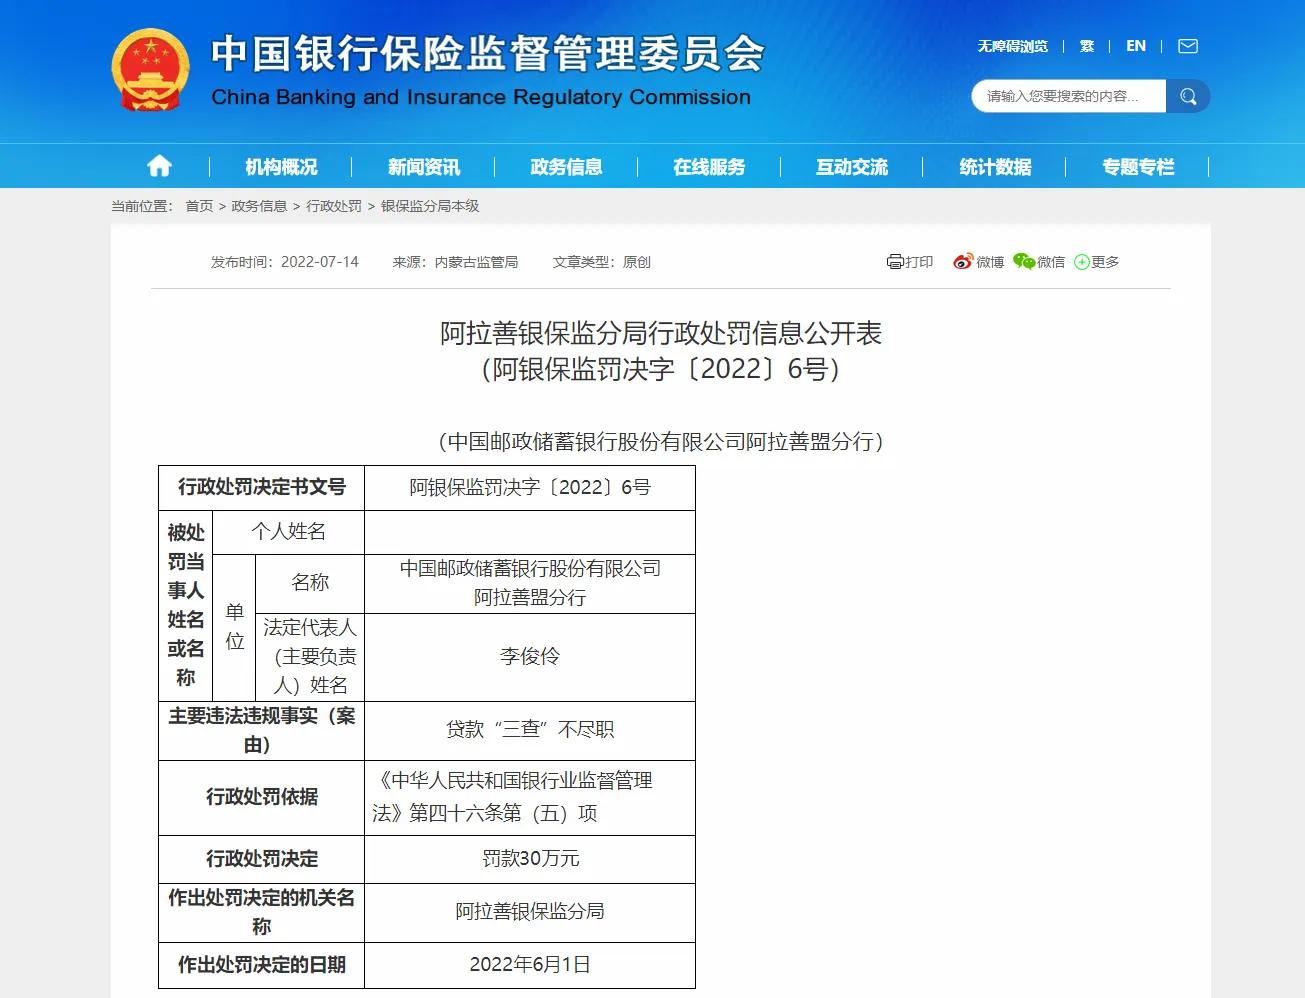The width and height of the screenshot is (1305, 998).
Task: Click the 无障碍浏览 link
Action: 1012,46
